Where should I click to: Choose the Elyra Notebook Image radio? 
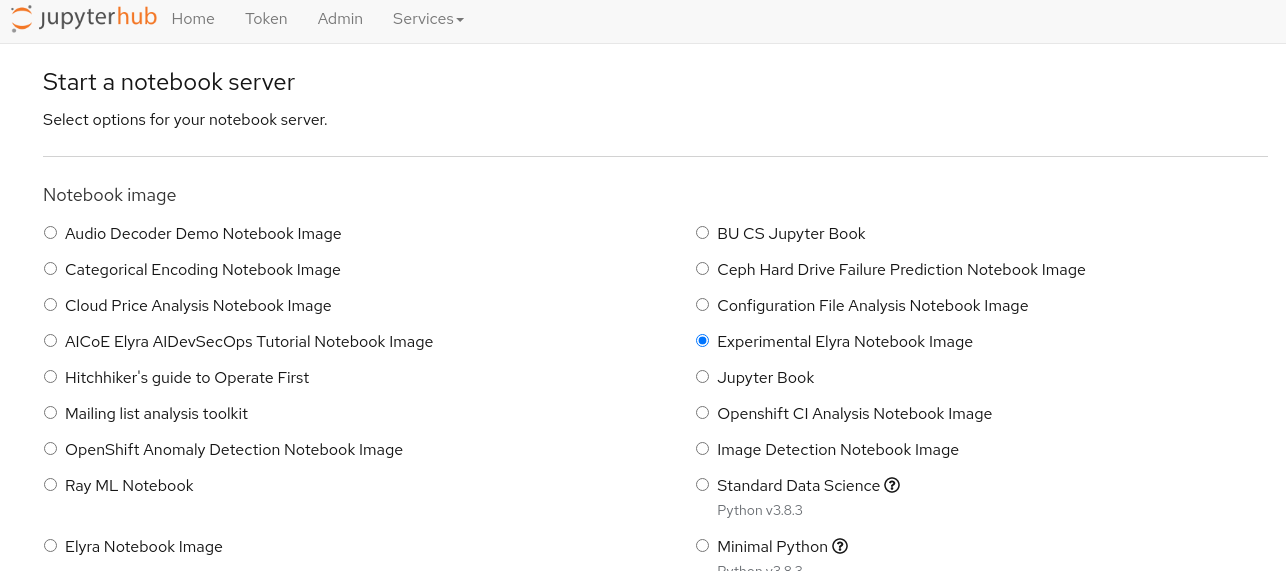[50, 546]
